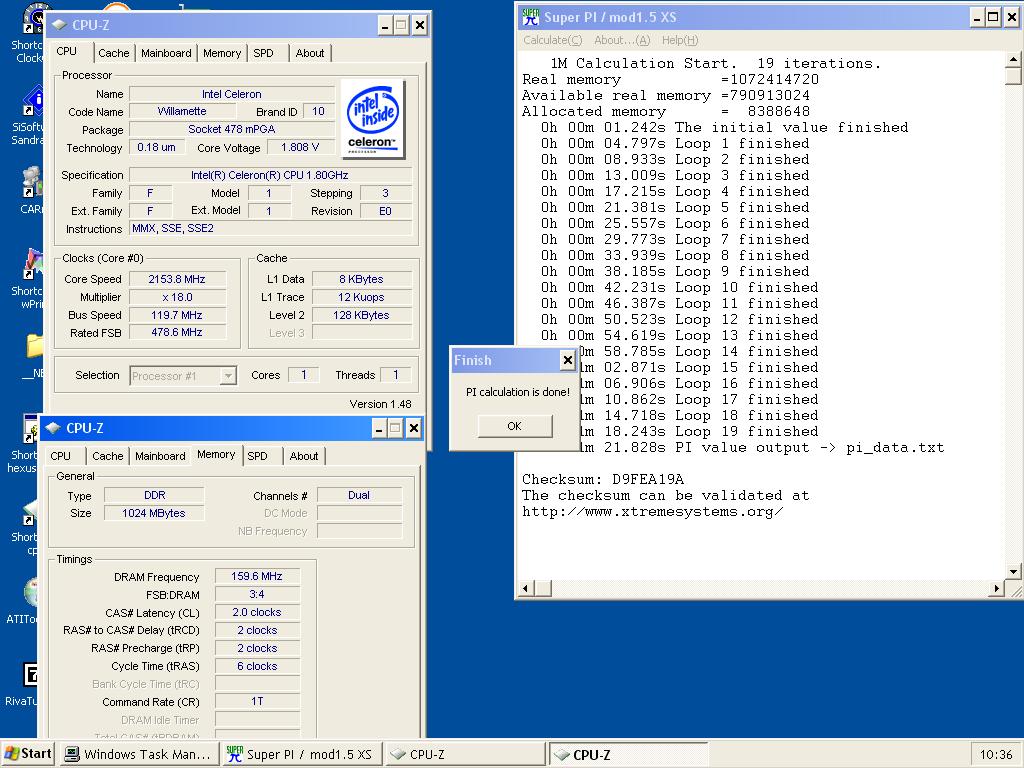This screenshot has width=1024, height=768.
Task: Click the Command Rate value 1T
Action: point(257,701)
